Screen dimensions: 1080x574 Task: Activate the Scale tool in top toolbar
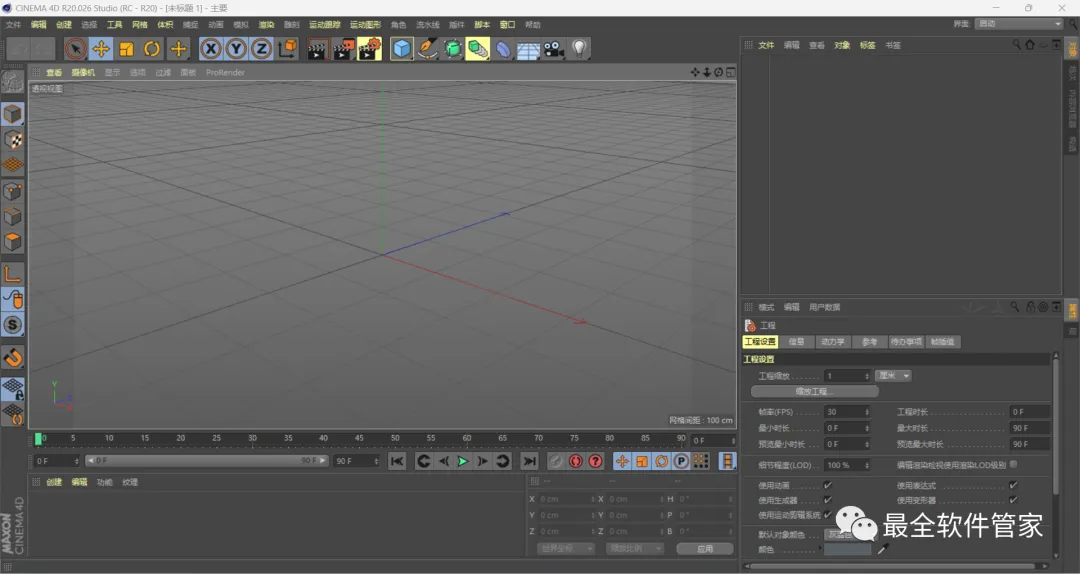click(127, 49)
